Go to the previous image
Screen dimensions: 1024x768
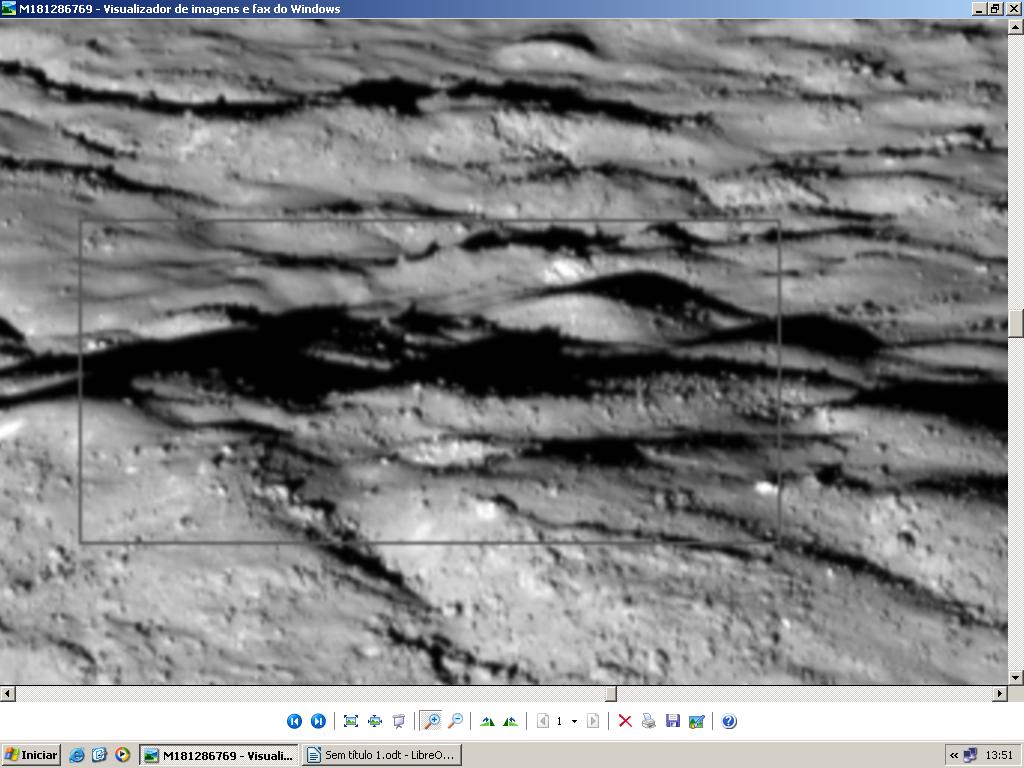(x=294, y=721)
